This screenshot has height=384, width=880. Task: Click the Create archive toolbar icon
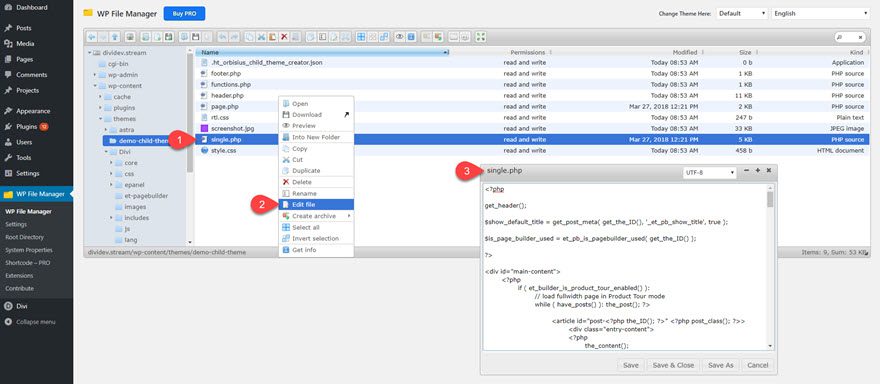(438, 36)
